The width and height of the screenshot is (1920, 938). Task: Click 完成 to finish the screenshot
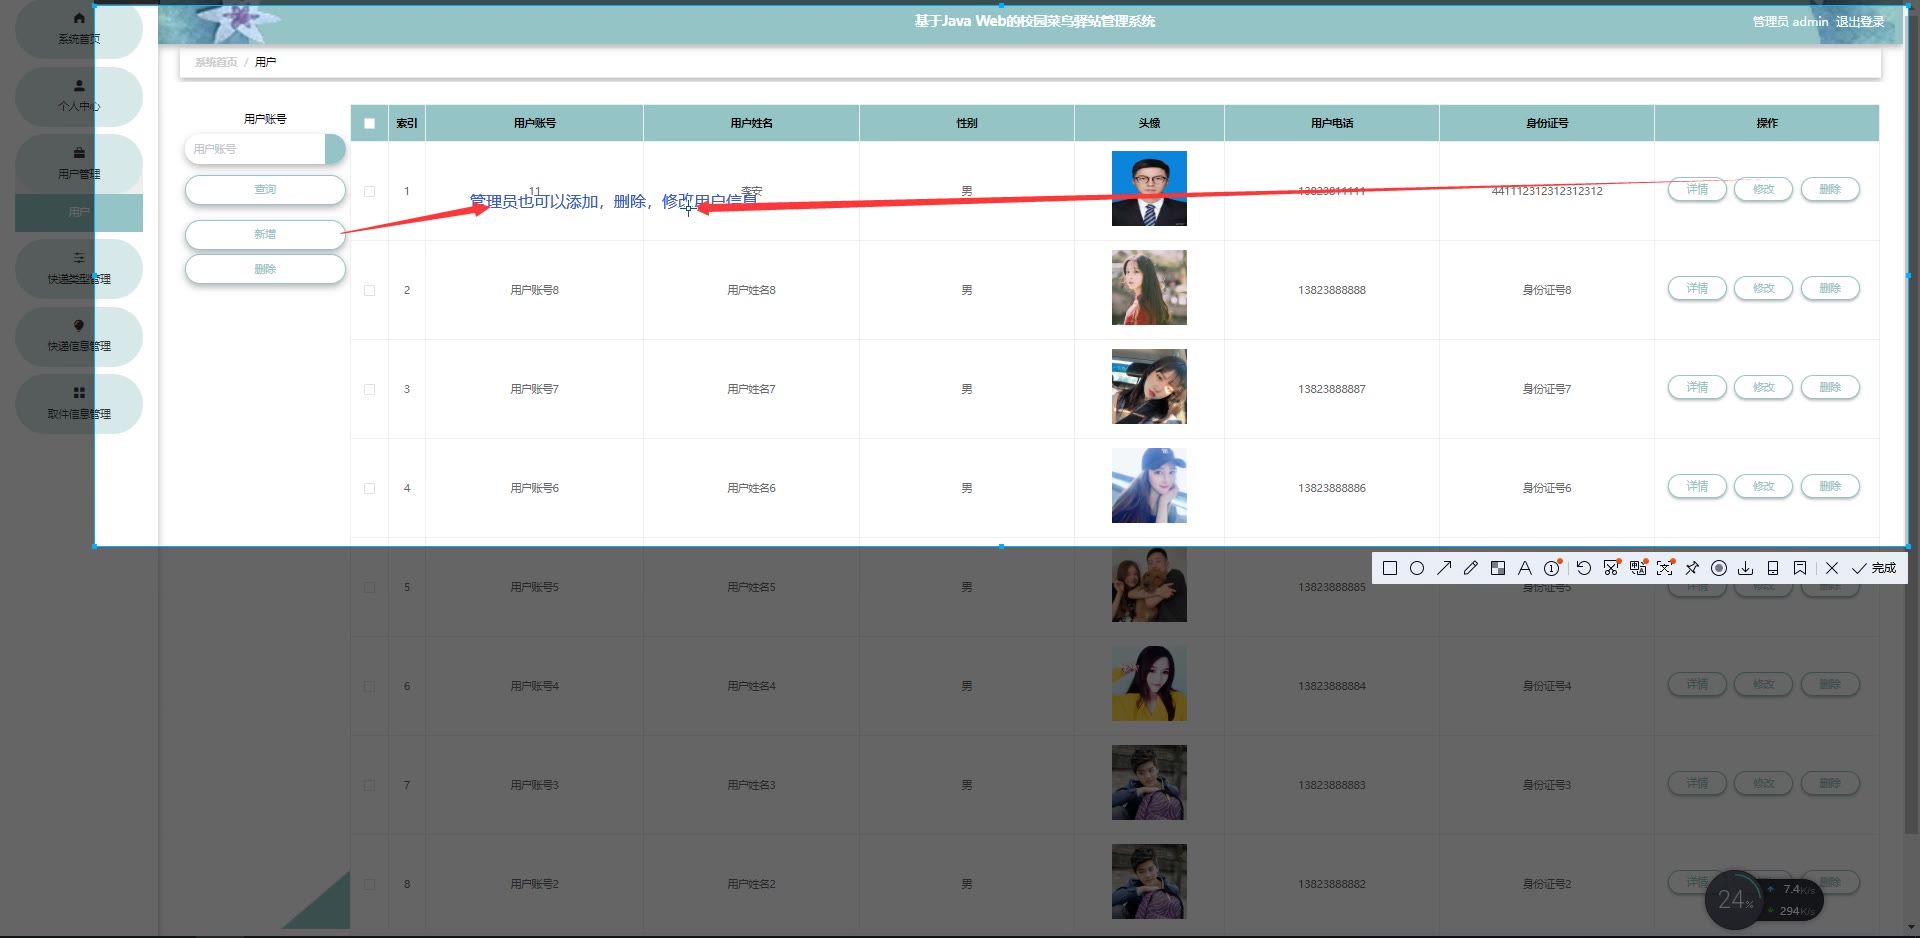coord(1874,568)
